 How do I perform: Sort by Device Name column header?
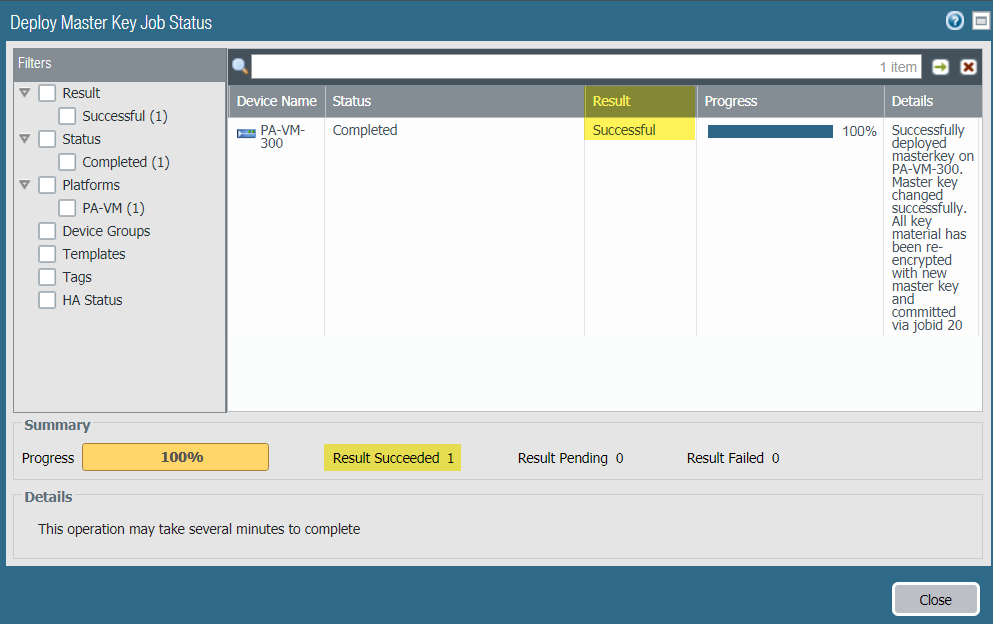coord(276,101)
